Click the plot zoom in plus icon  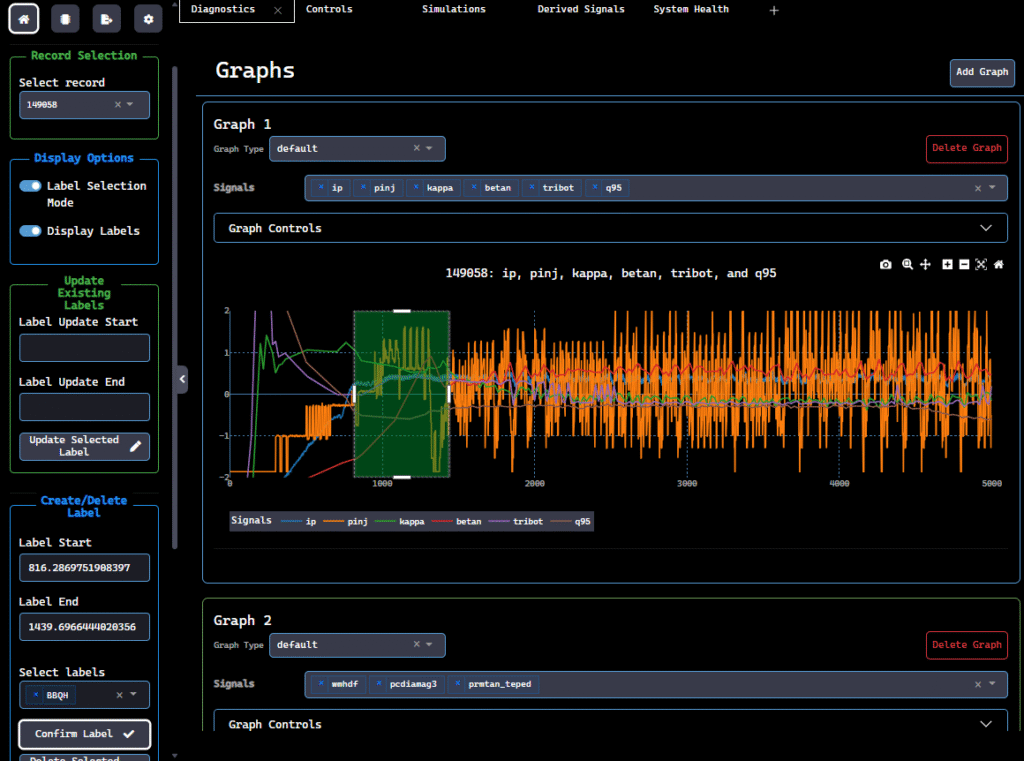pyautogui.click(x=947, y=264)
